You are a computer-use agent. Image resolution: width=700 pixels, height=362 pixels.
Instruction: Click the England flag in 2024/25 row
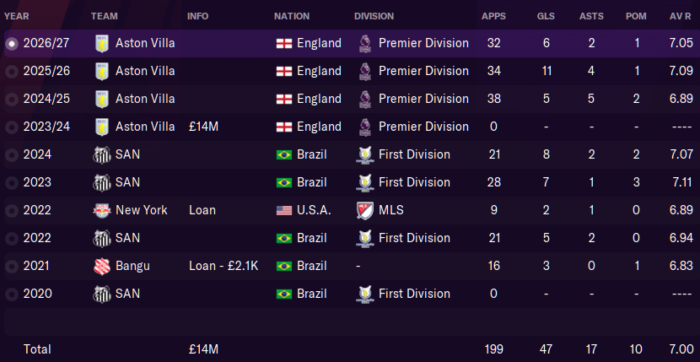tap(284, 99)
